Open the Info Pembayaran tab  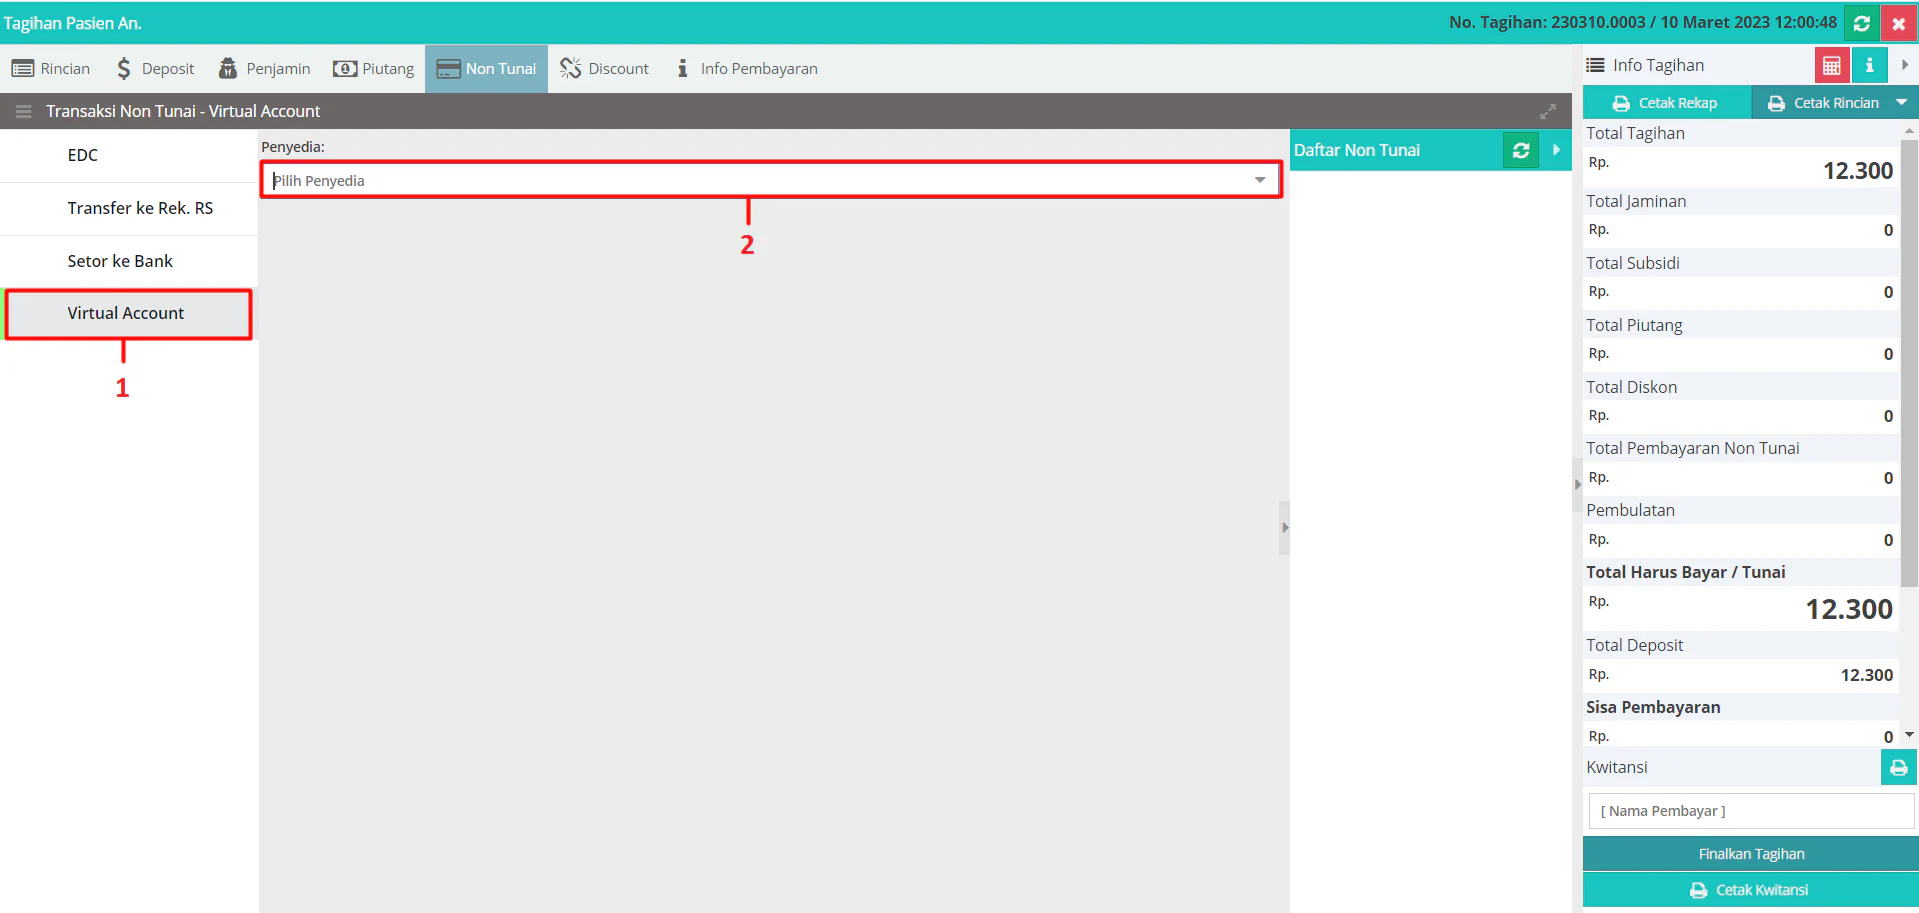click(747, 69)
